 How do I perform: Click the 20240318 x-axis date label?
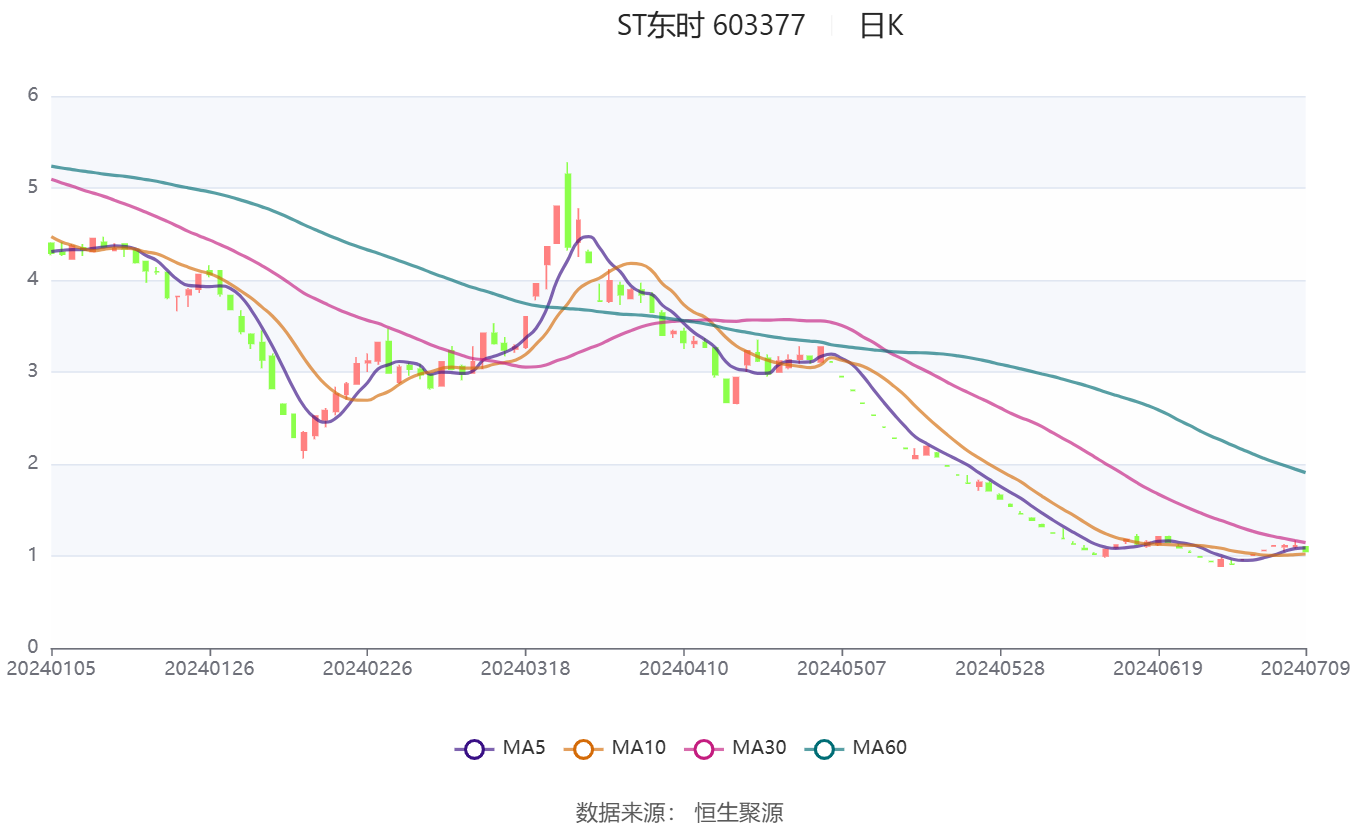525,668
